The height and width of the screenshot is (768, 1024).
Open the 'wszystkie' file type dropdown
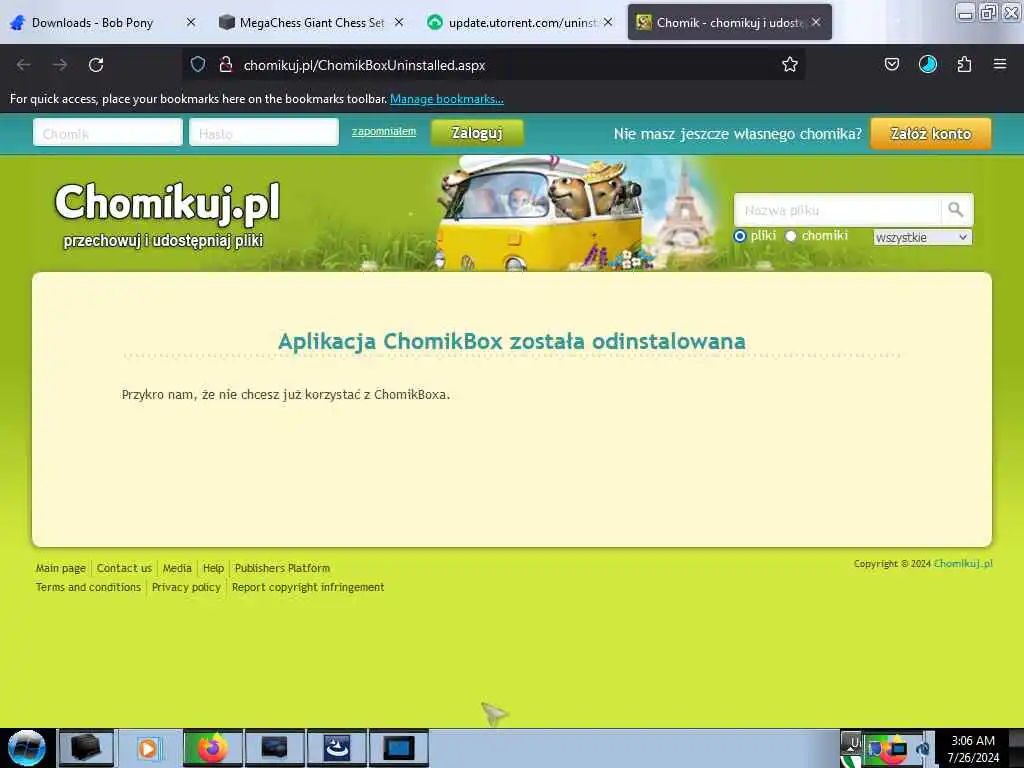click(922, 237)
